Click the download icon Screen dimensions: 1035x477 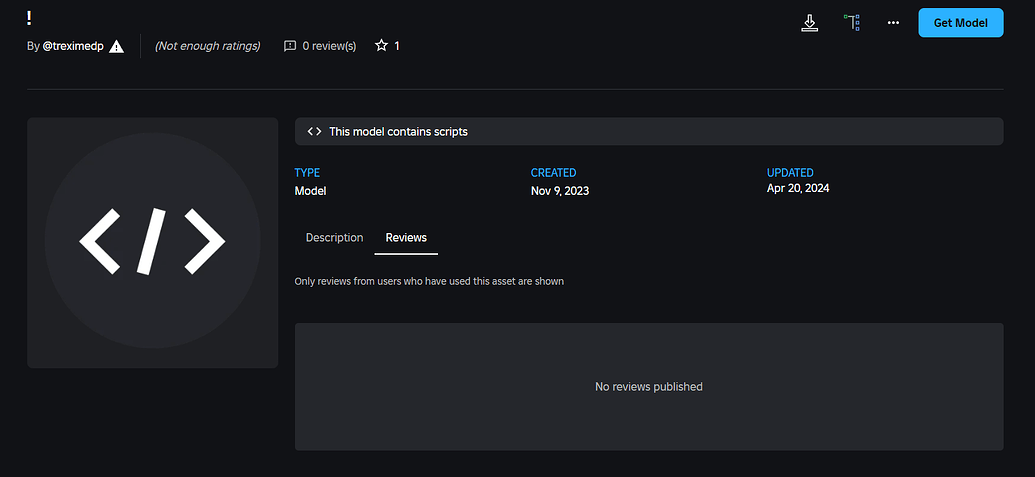[x=810, y=22]
